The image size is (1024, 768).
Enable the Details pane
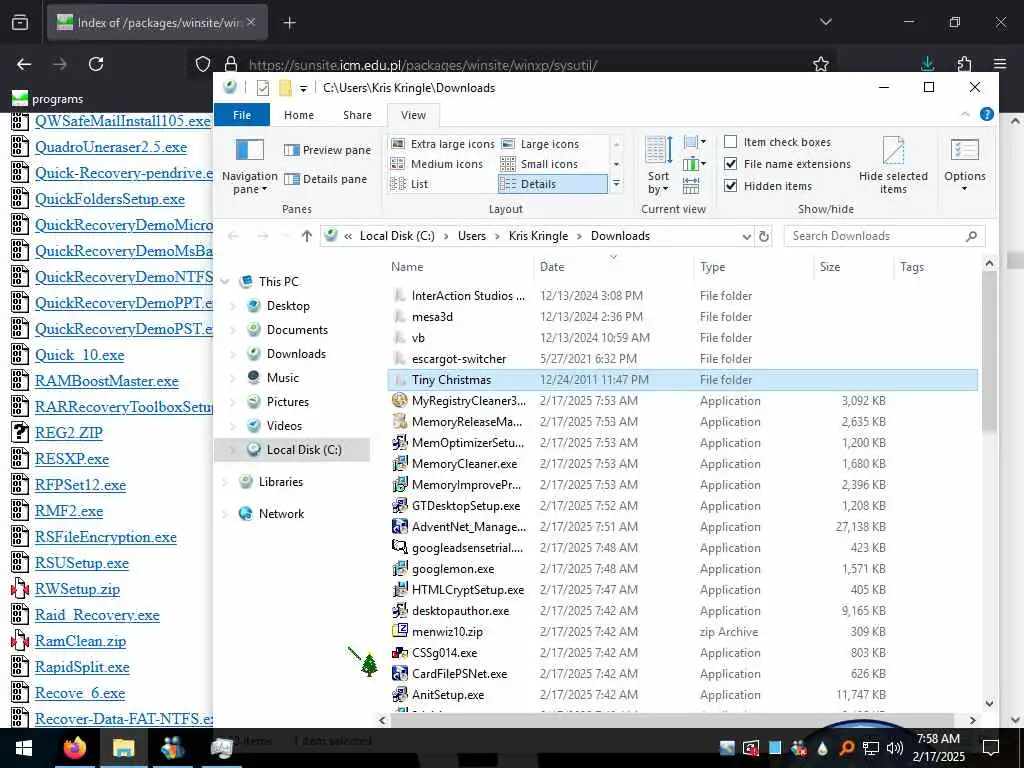325,179
